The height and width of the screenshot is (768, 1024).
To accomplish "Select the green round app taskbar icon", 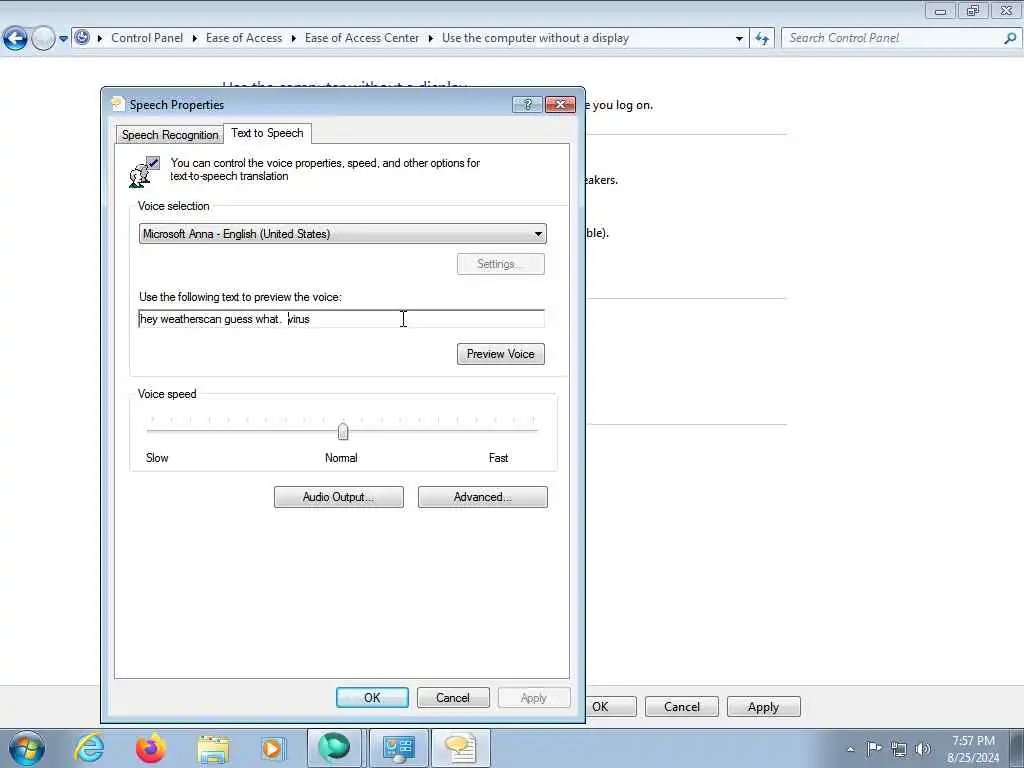I will point(334,748).
